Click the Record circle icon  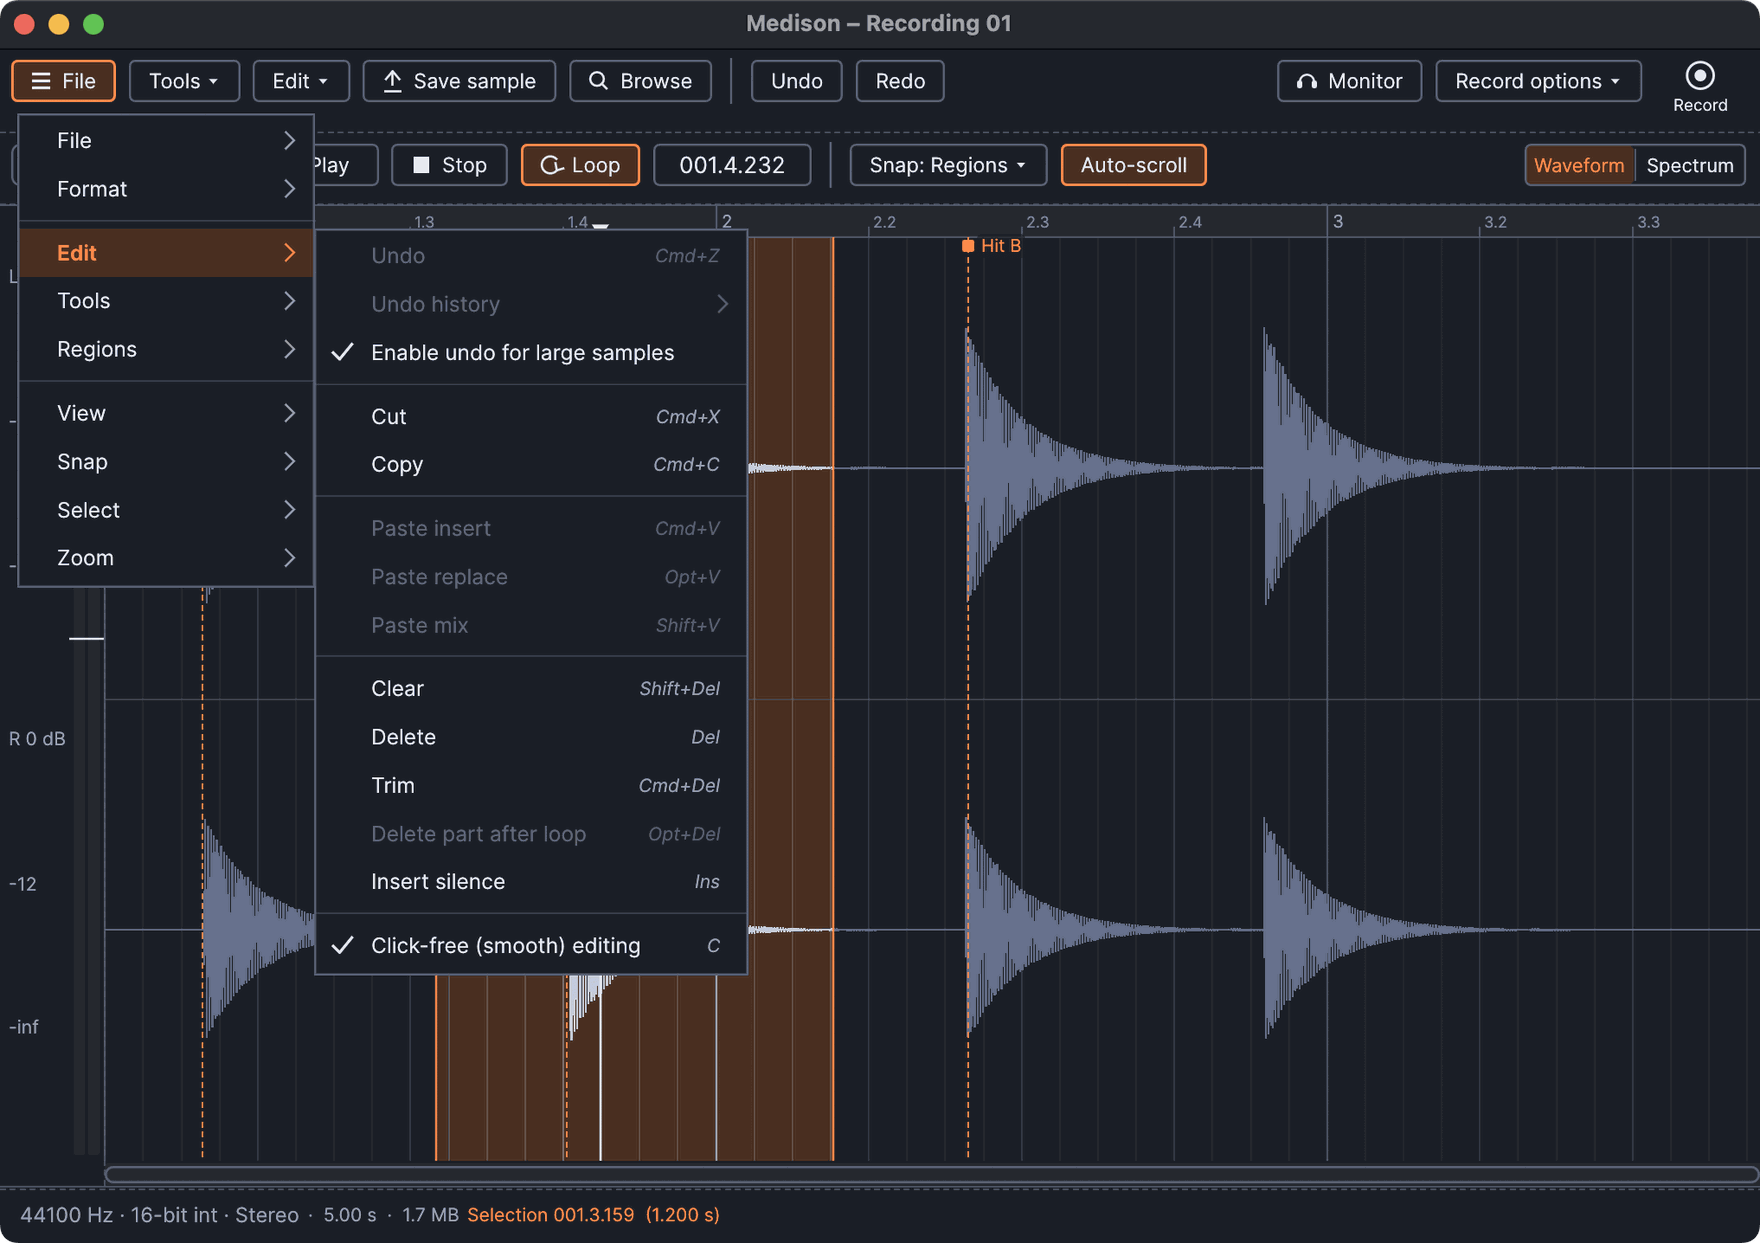[x=1699, y=76]
